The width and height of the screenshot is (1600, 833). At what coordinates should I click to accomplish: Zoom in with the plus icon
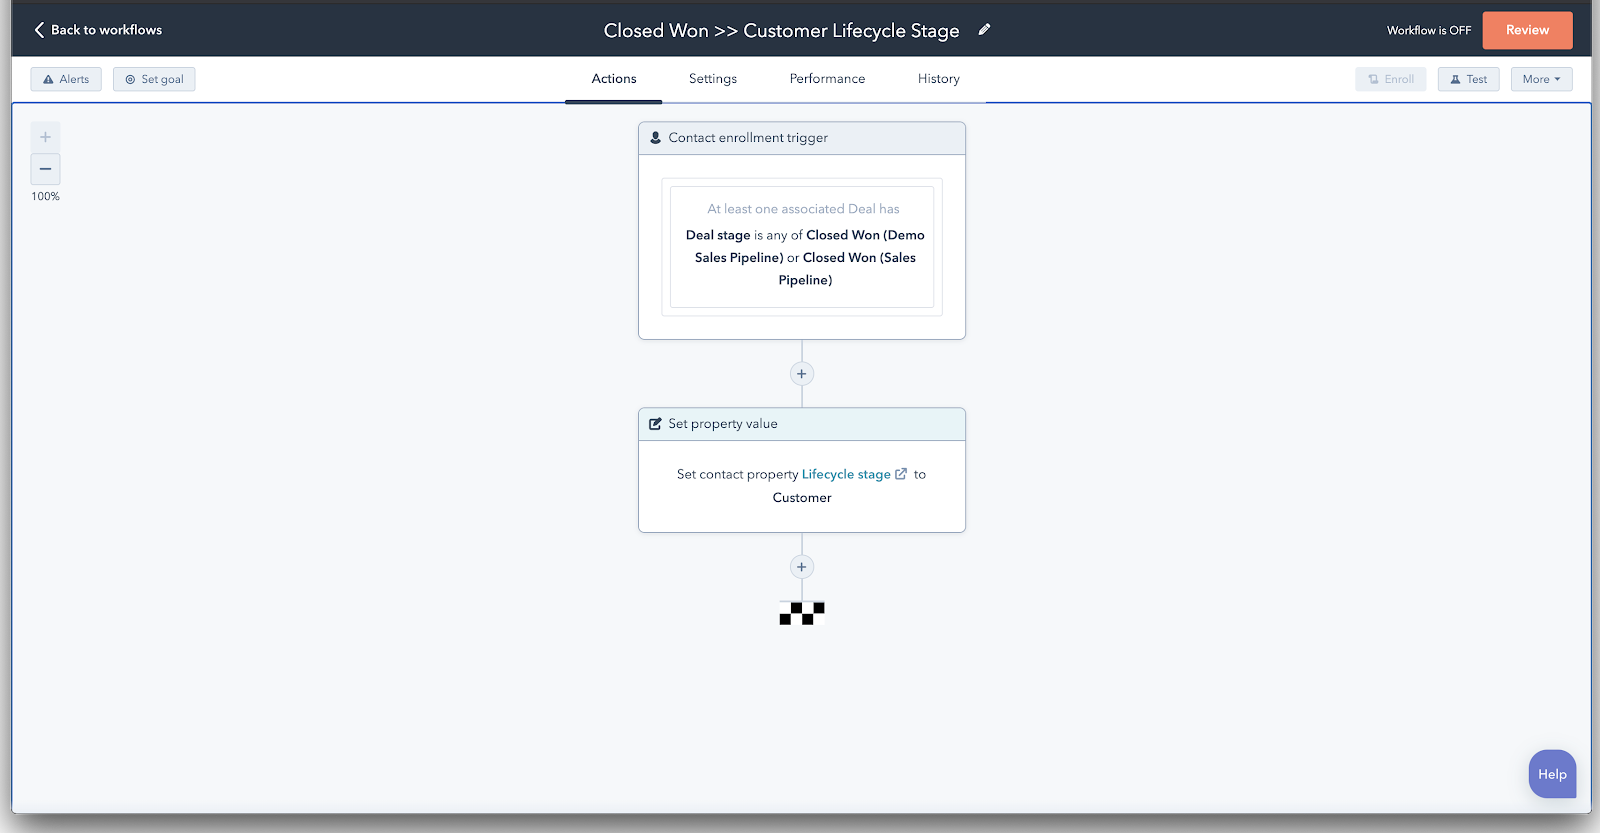[45, 137]
